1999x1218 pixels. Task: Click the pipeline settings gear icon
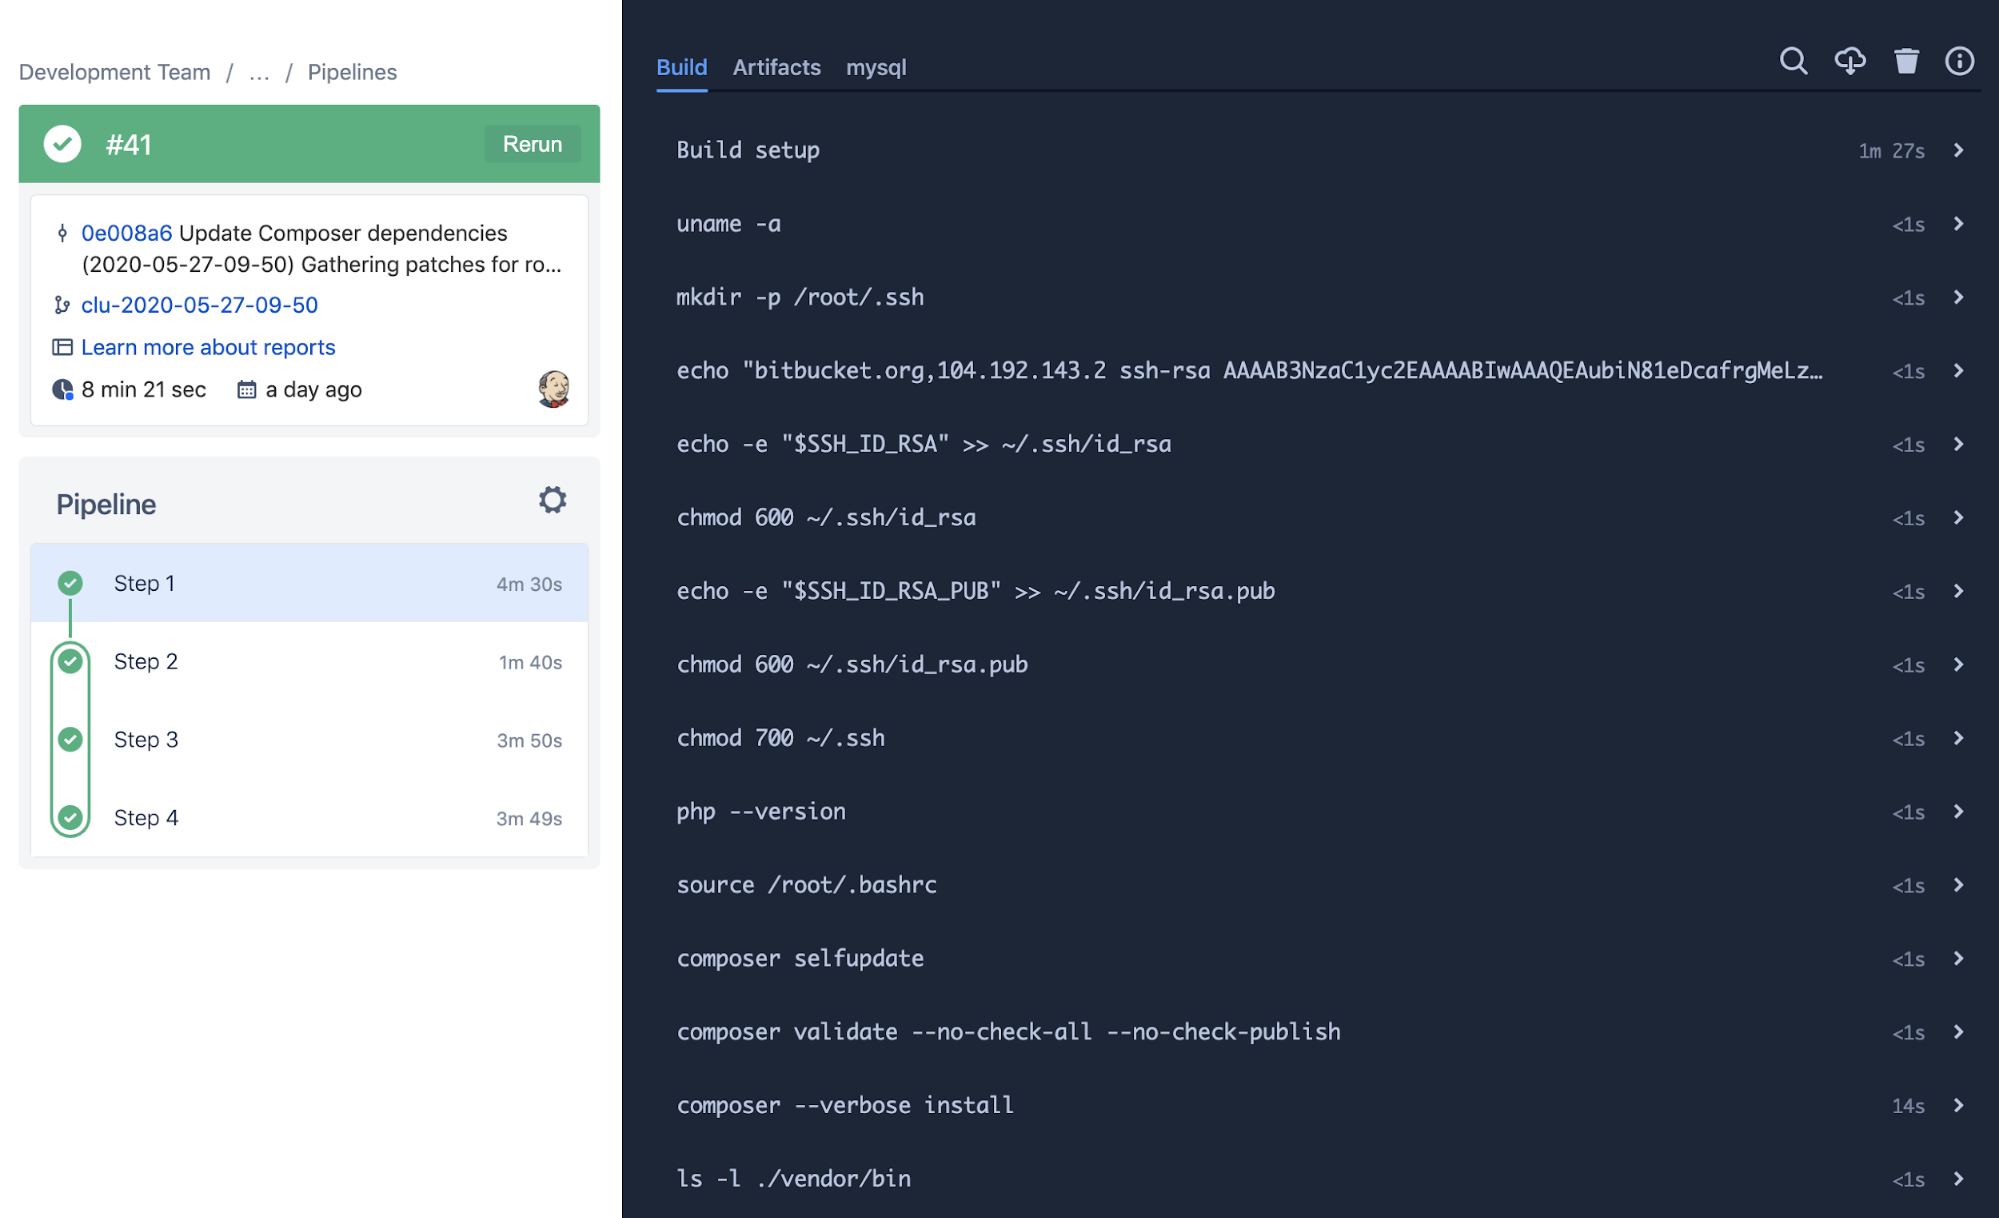click(553, 500)
